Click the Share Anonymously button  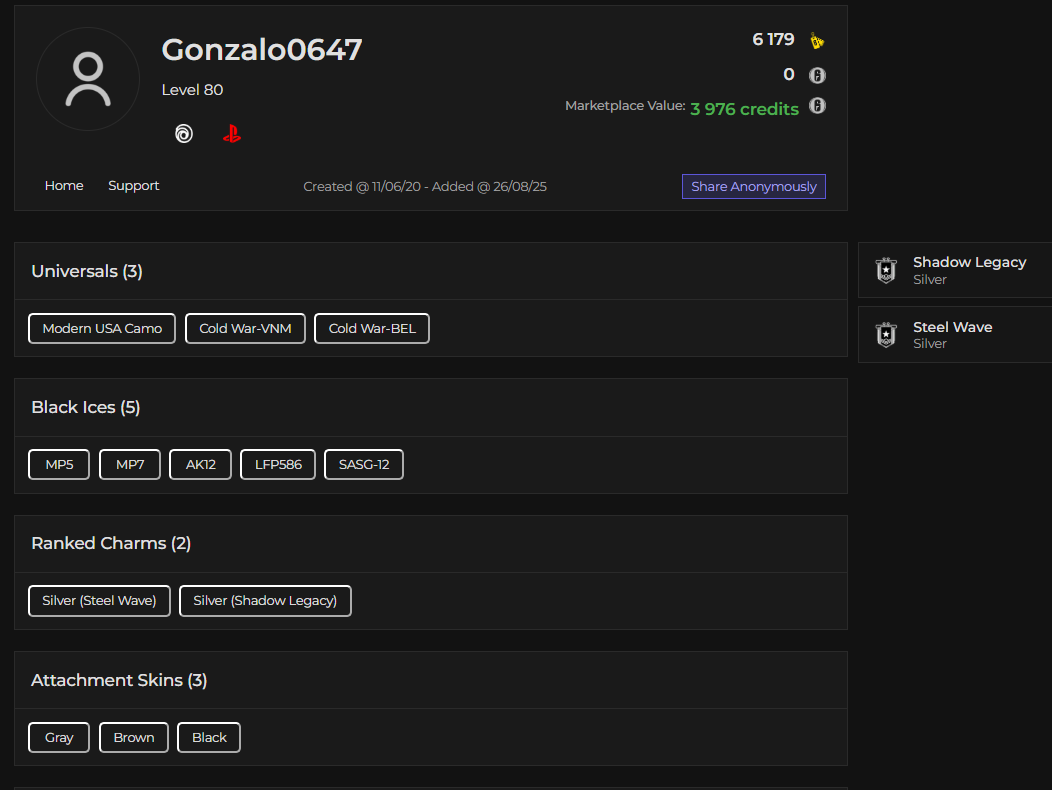point(753,187)
